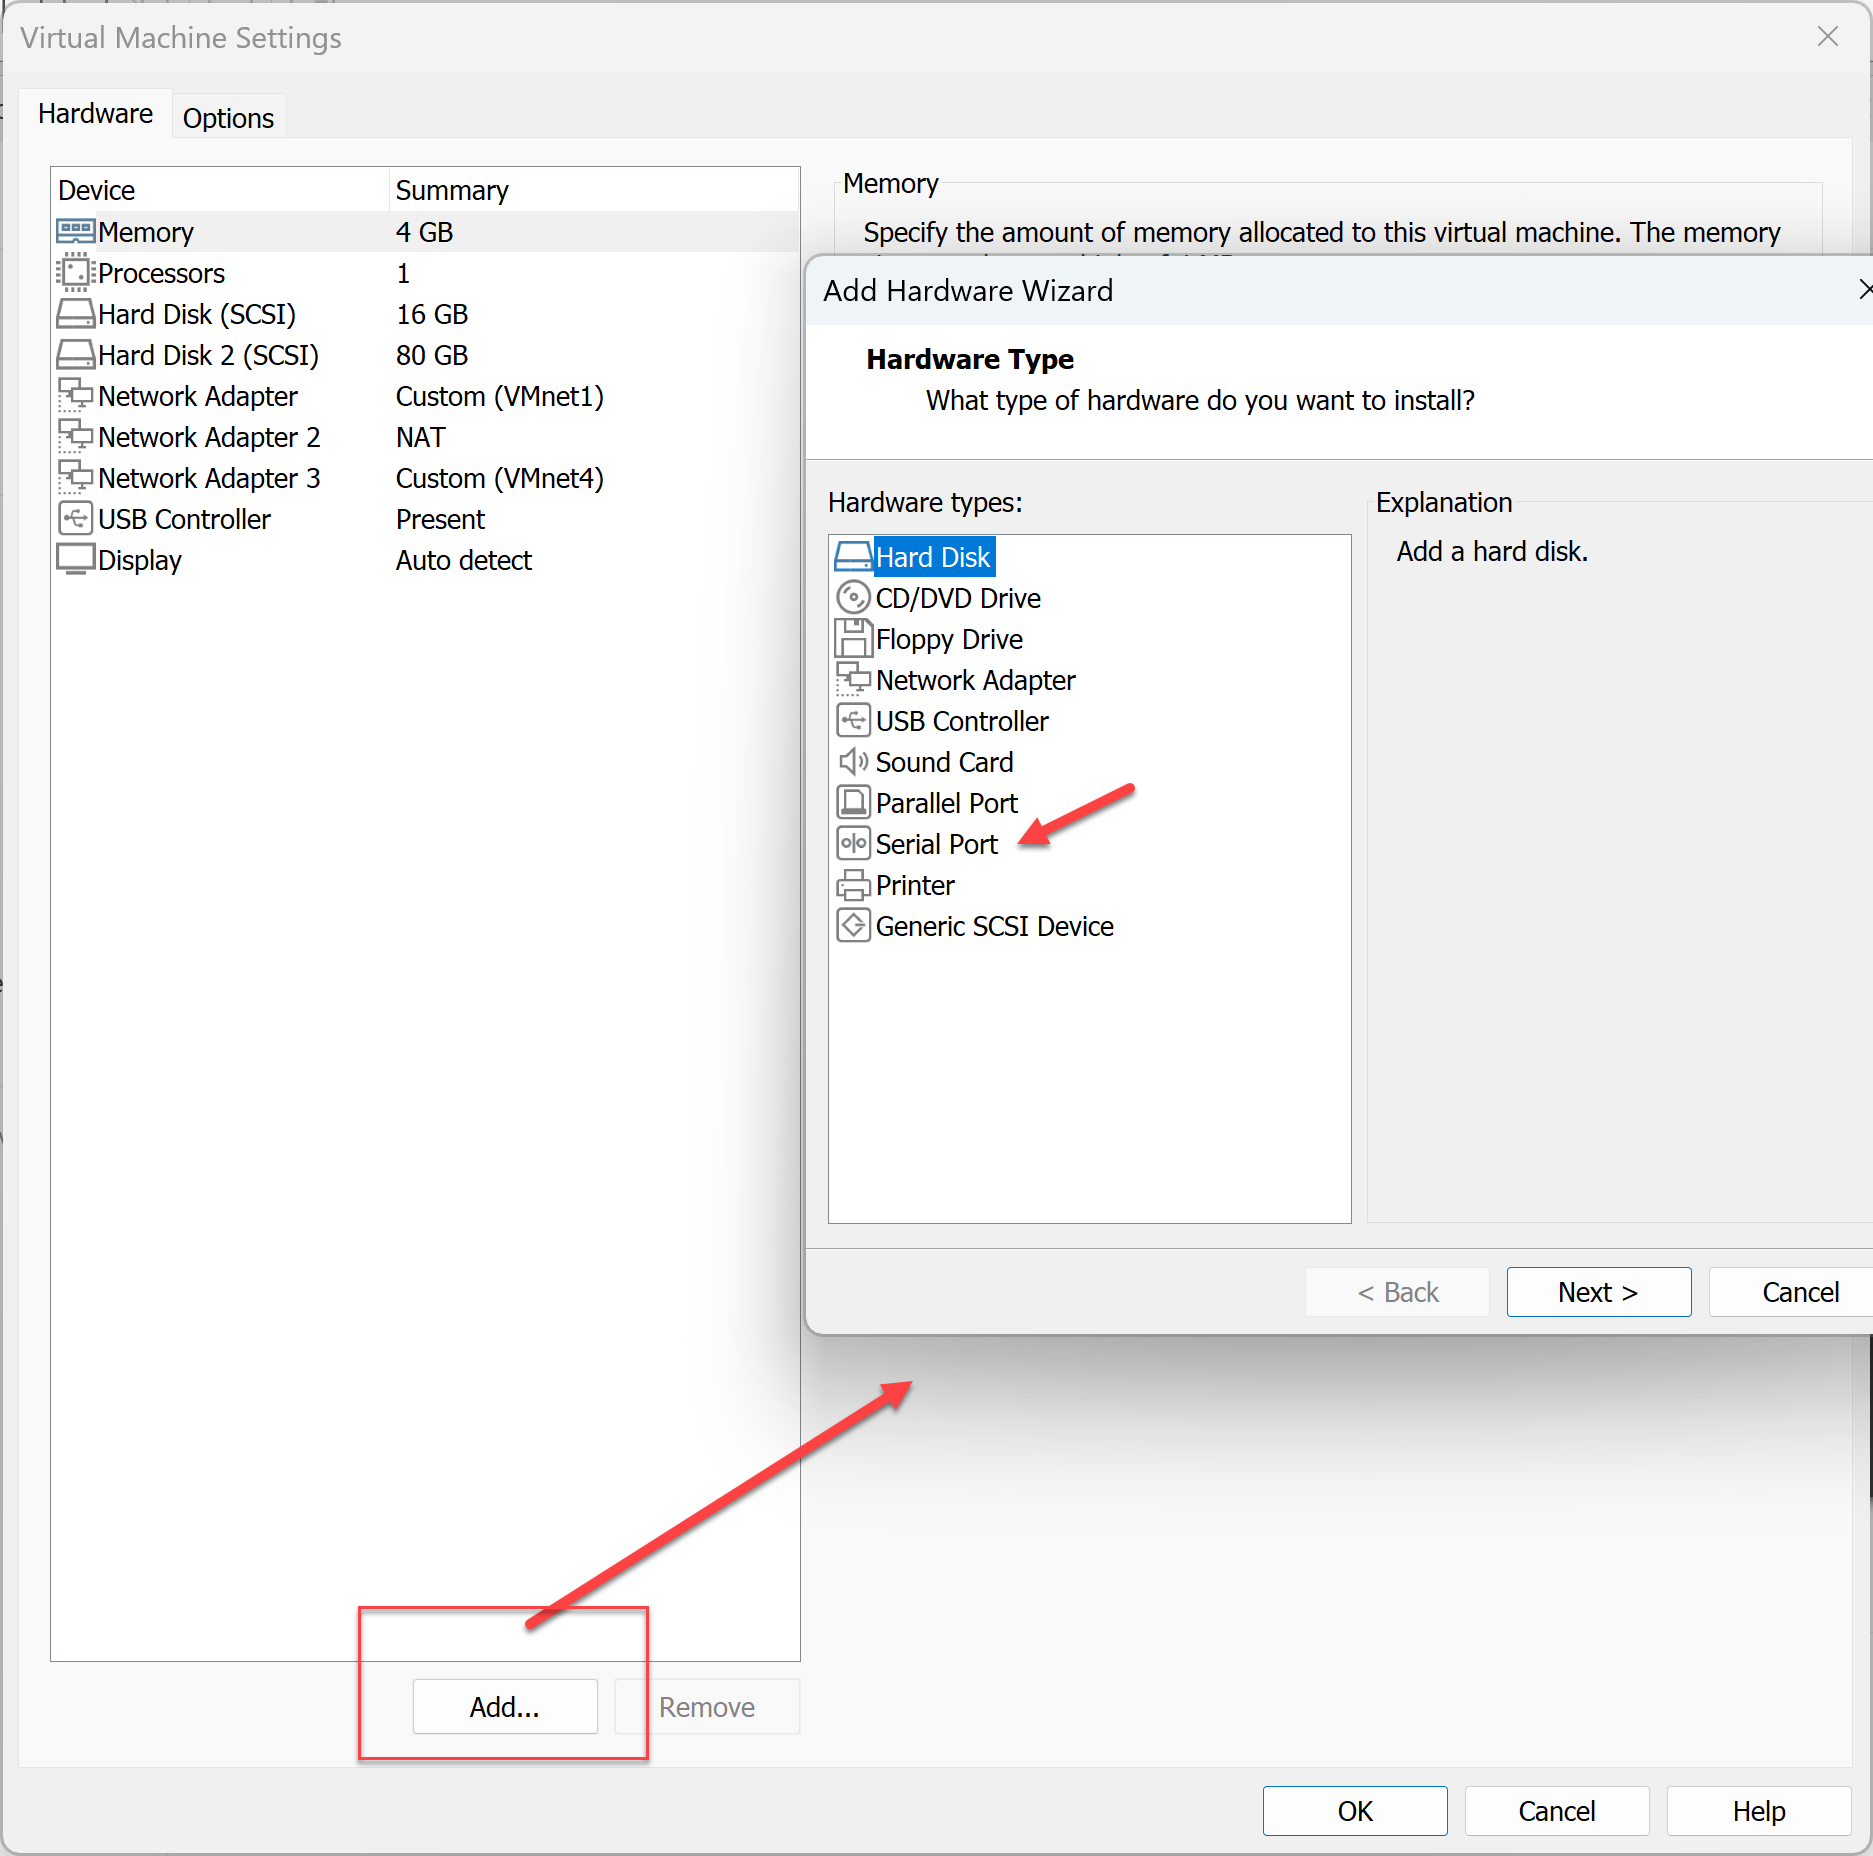Screen dimensions: 1873x1856
Task: Click the 'NAT' summary value
Action: coord(421,437)
